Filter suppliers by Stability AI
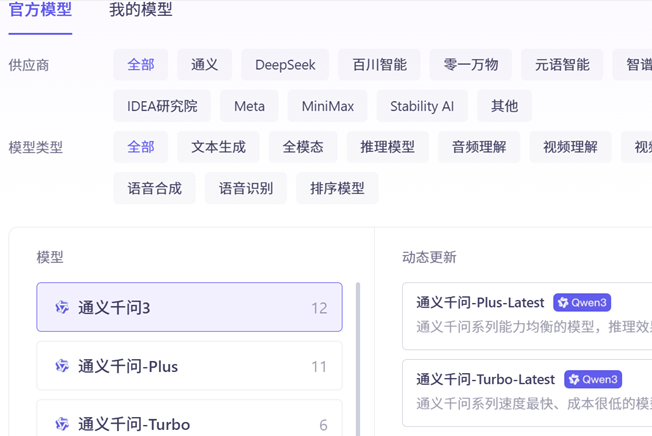The height and width of the screenshot is (436, 652). point(422,106)
